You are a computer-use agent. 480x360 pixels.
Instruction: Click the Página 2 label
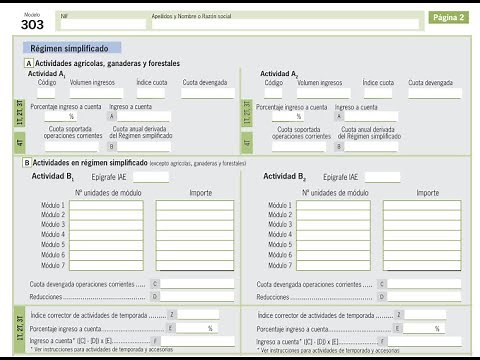[449, 17]
